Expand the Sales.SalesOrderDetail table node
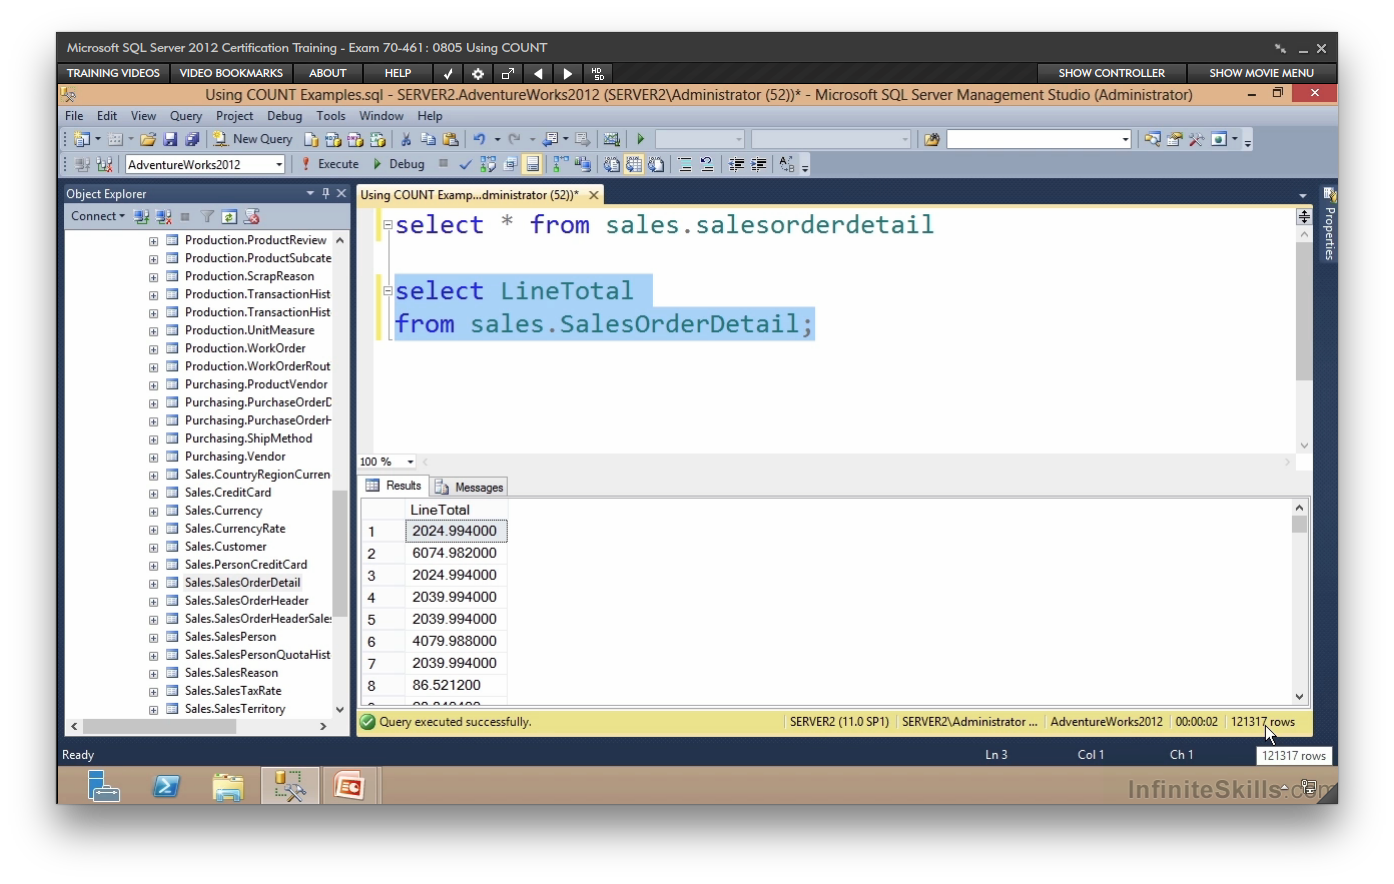 153,583
